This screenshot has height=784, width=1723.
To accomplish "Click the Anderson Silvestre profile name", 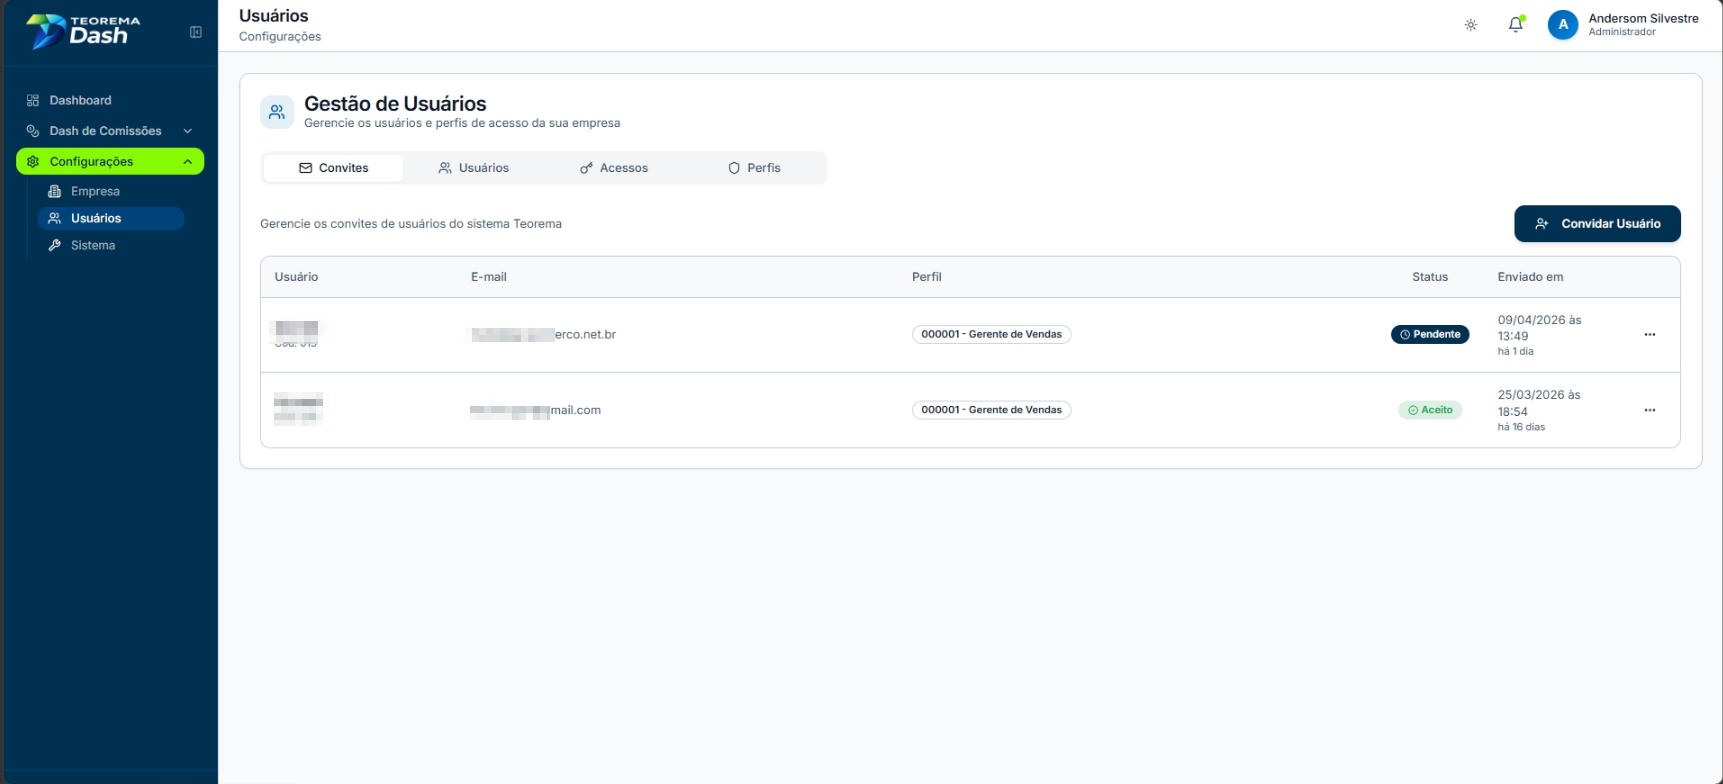I will (x=1643, y=18).
